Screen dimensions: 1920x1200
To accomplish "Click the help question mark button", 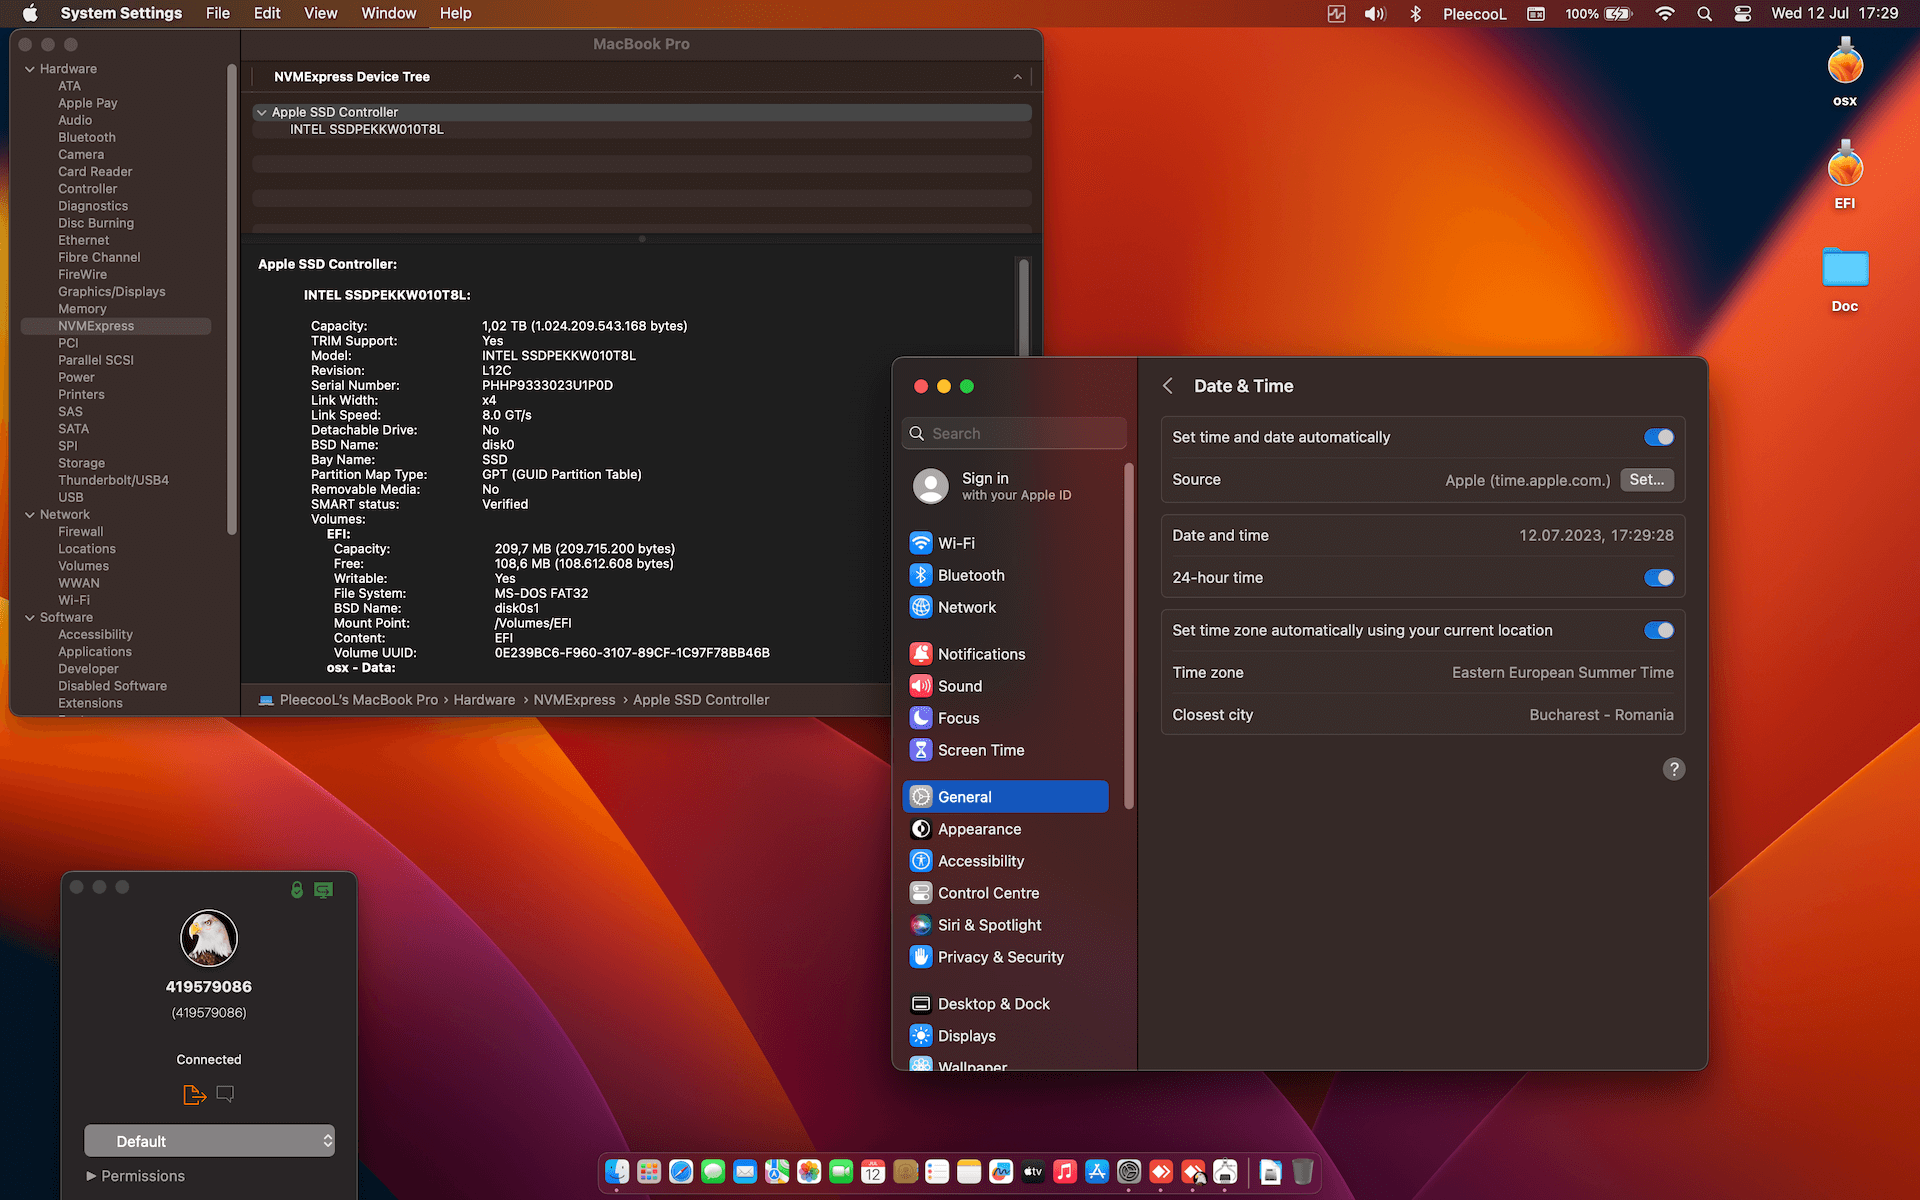I will click(1674, 769).
